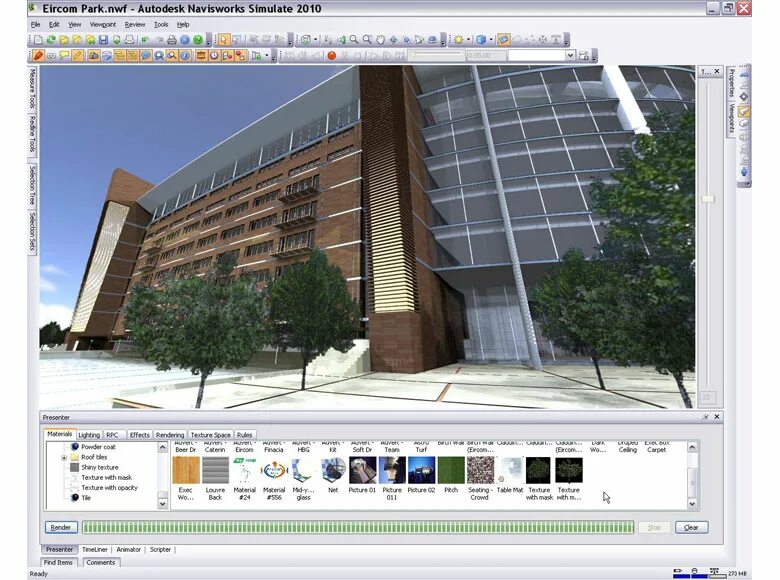This screenshot has width=780, height=580.
Task: Open the Selection Tree side tab
Action: [x=32, y=186]
